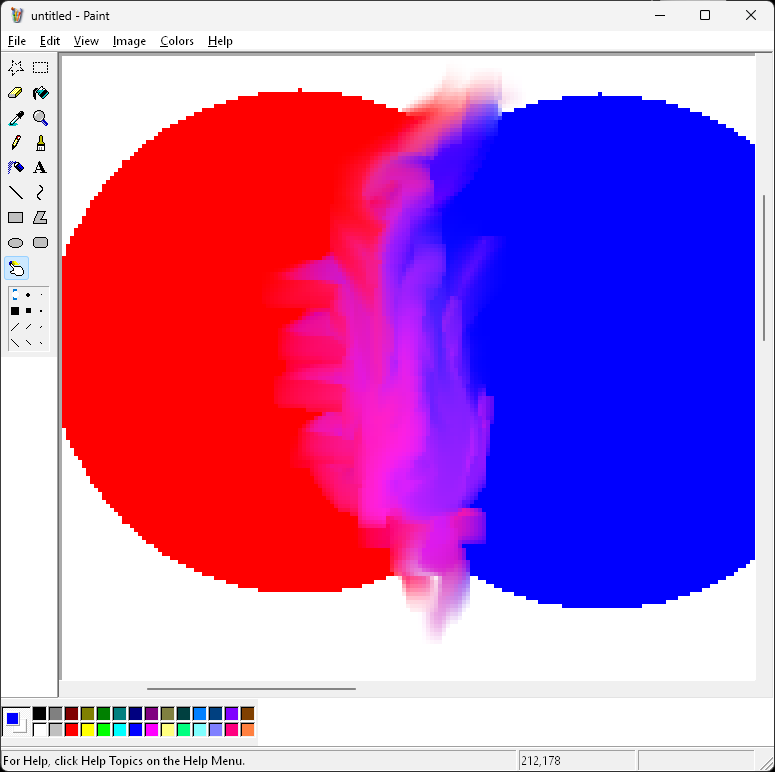Screen dimensions: 775x772
Task: Open the File menu
Action: click(x=17, y=41)
